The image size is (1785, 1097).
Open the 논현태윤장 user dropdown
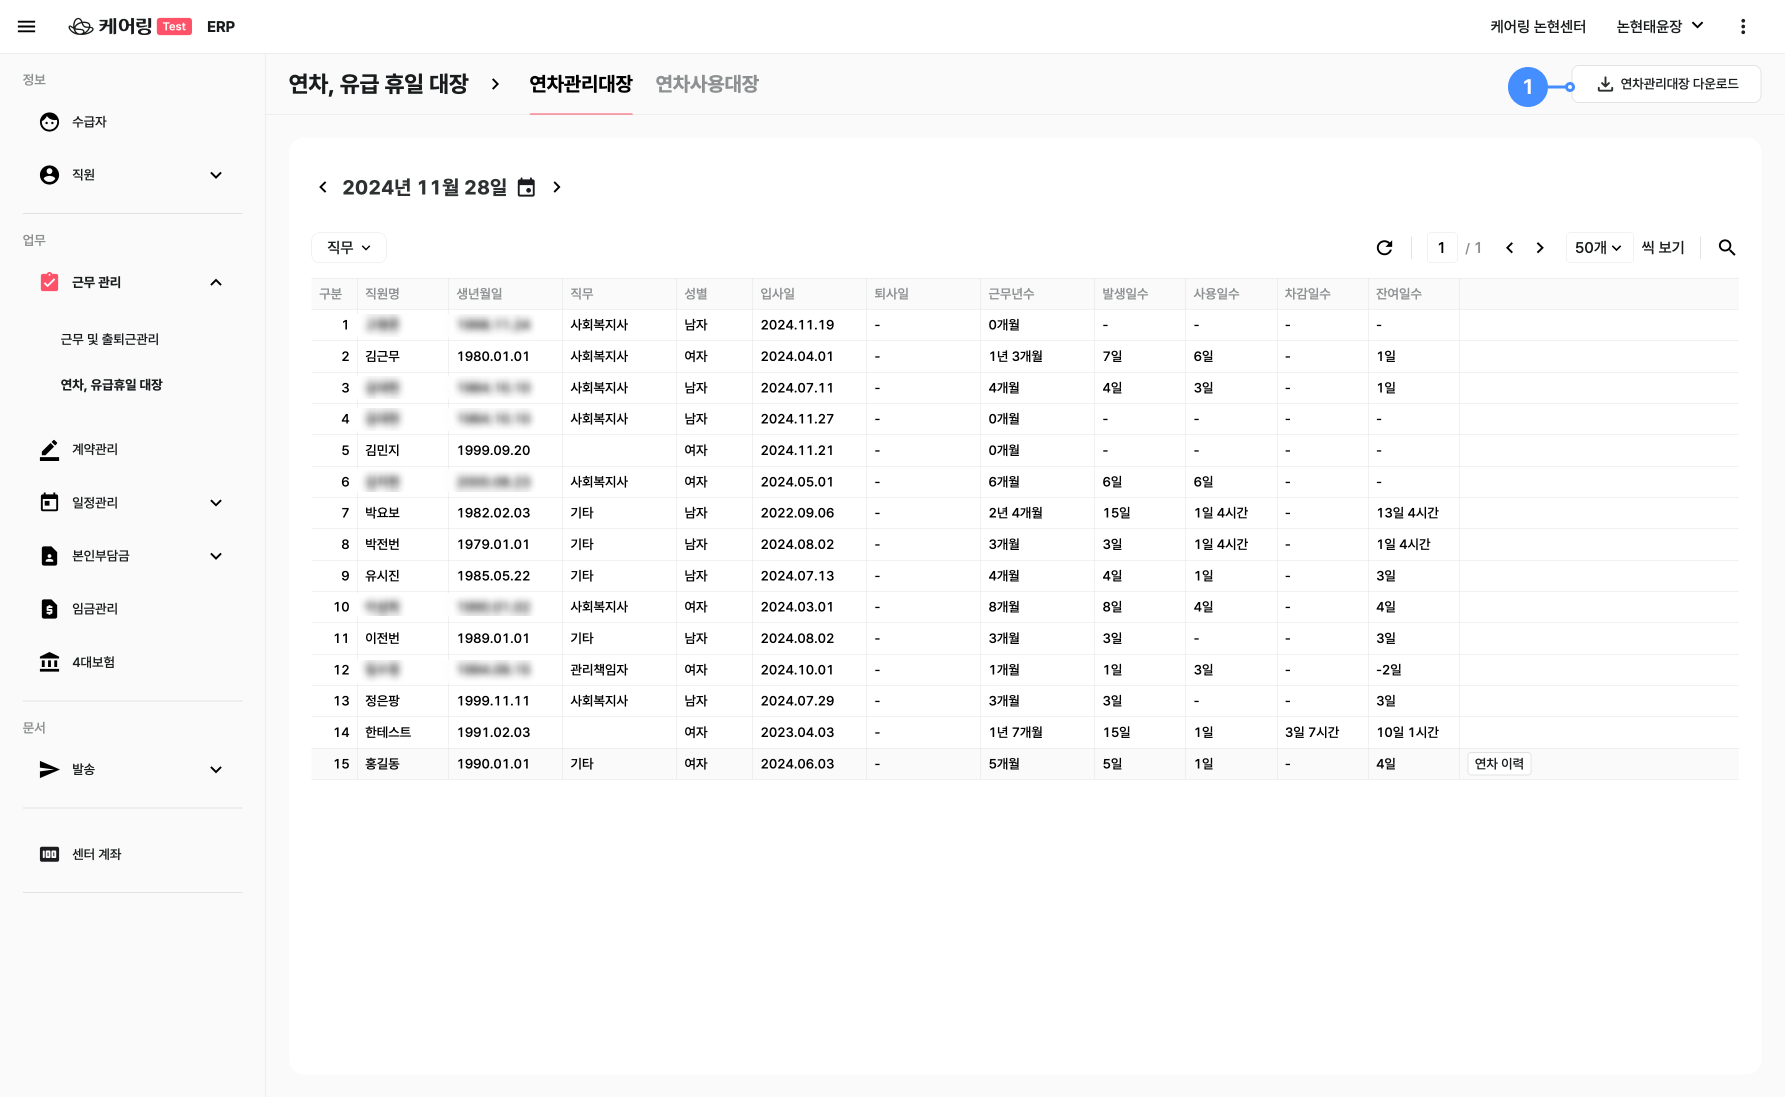click(1659, 27)
